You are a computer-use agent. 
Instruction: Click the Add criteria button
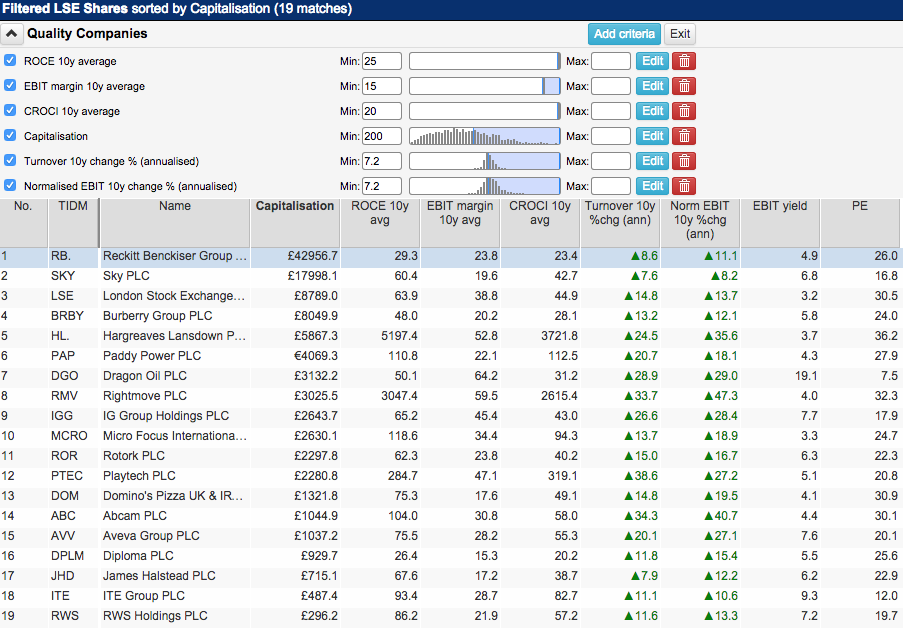(x=624, y=34)
